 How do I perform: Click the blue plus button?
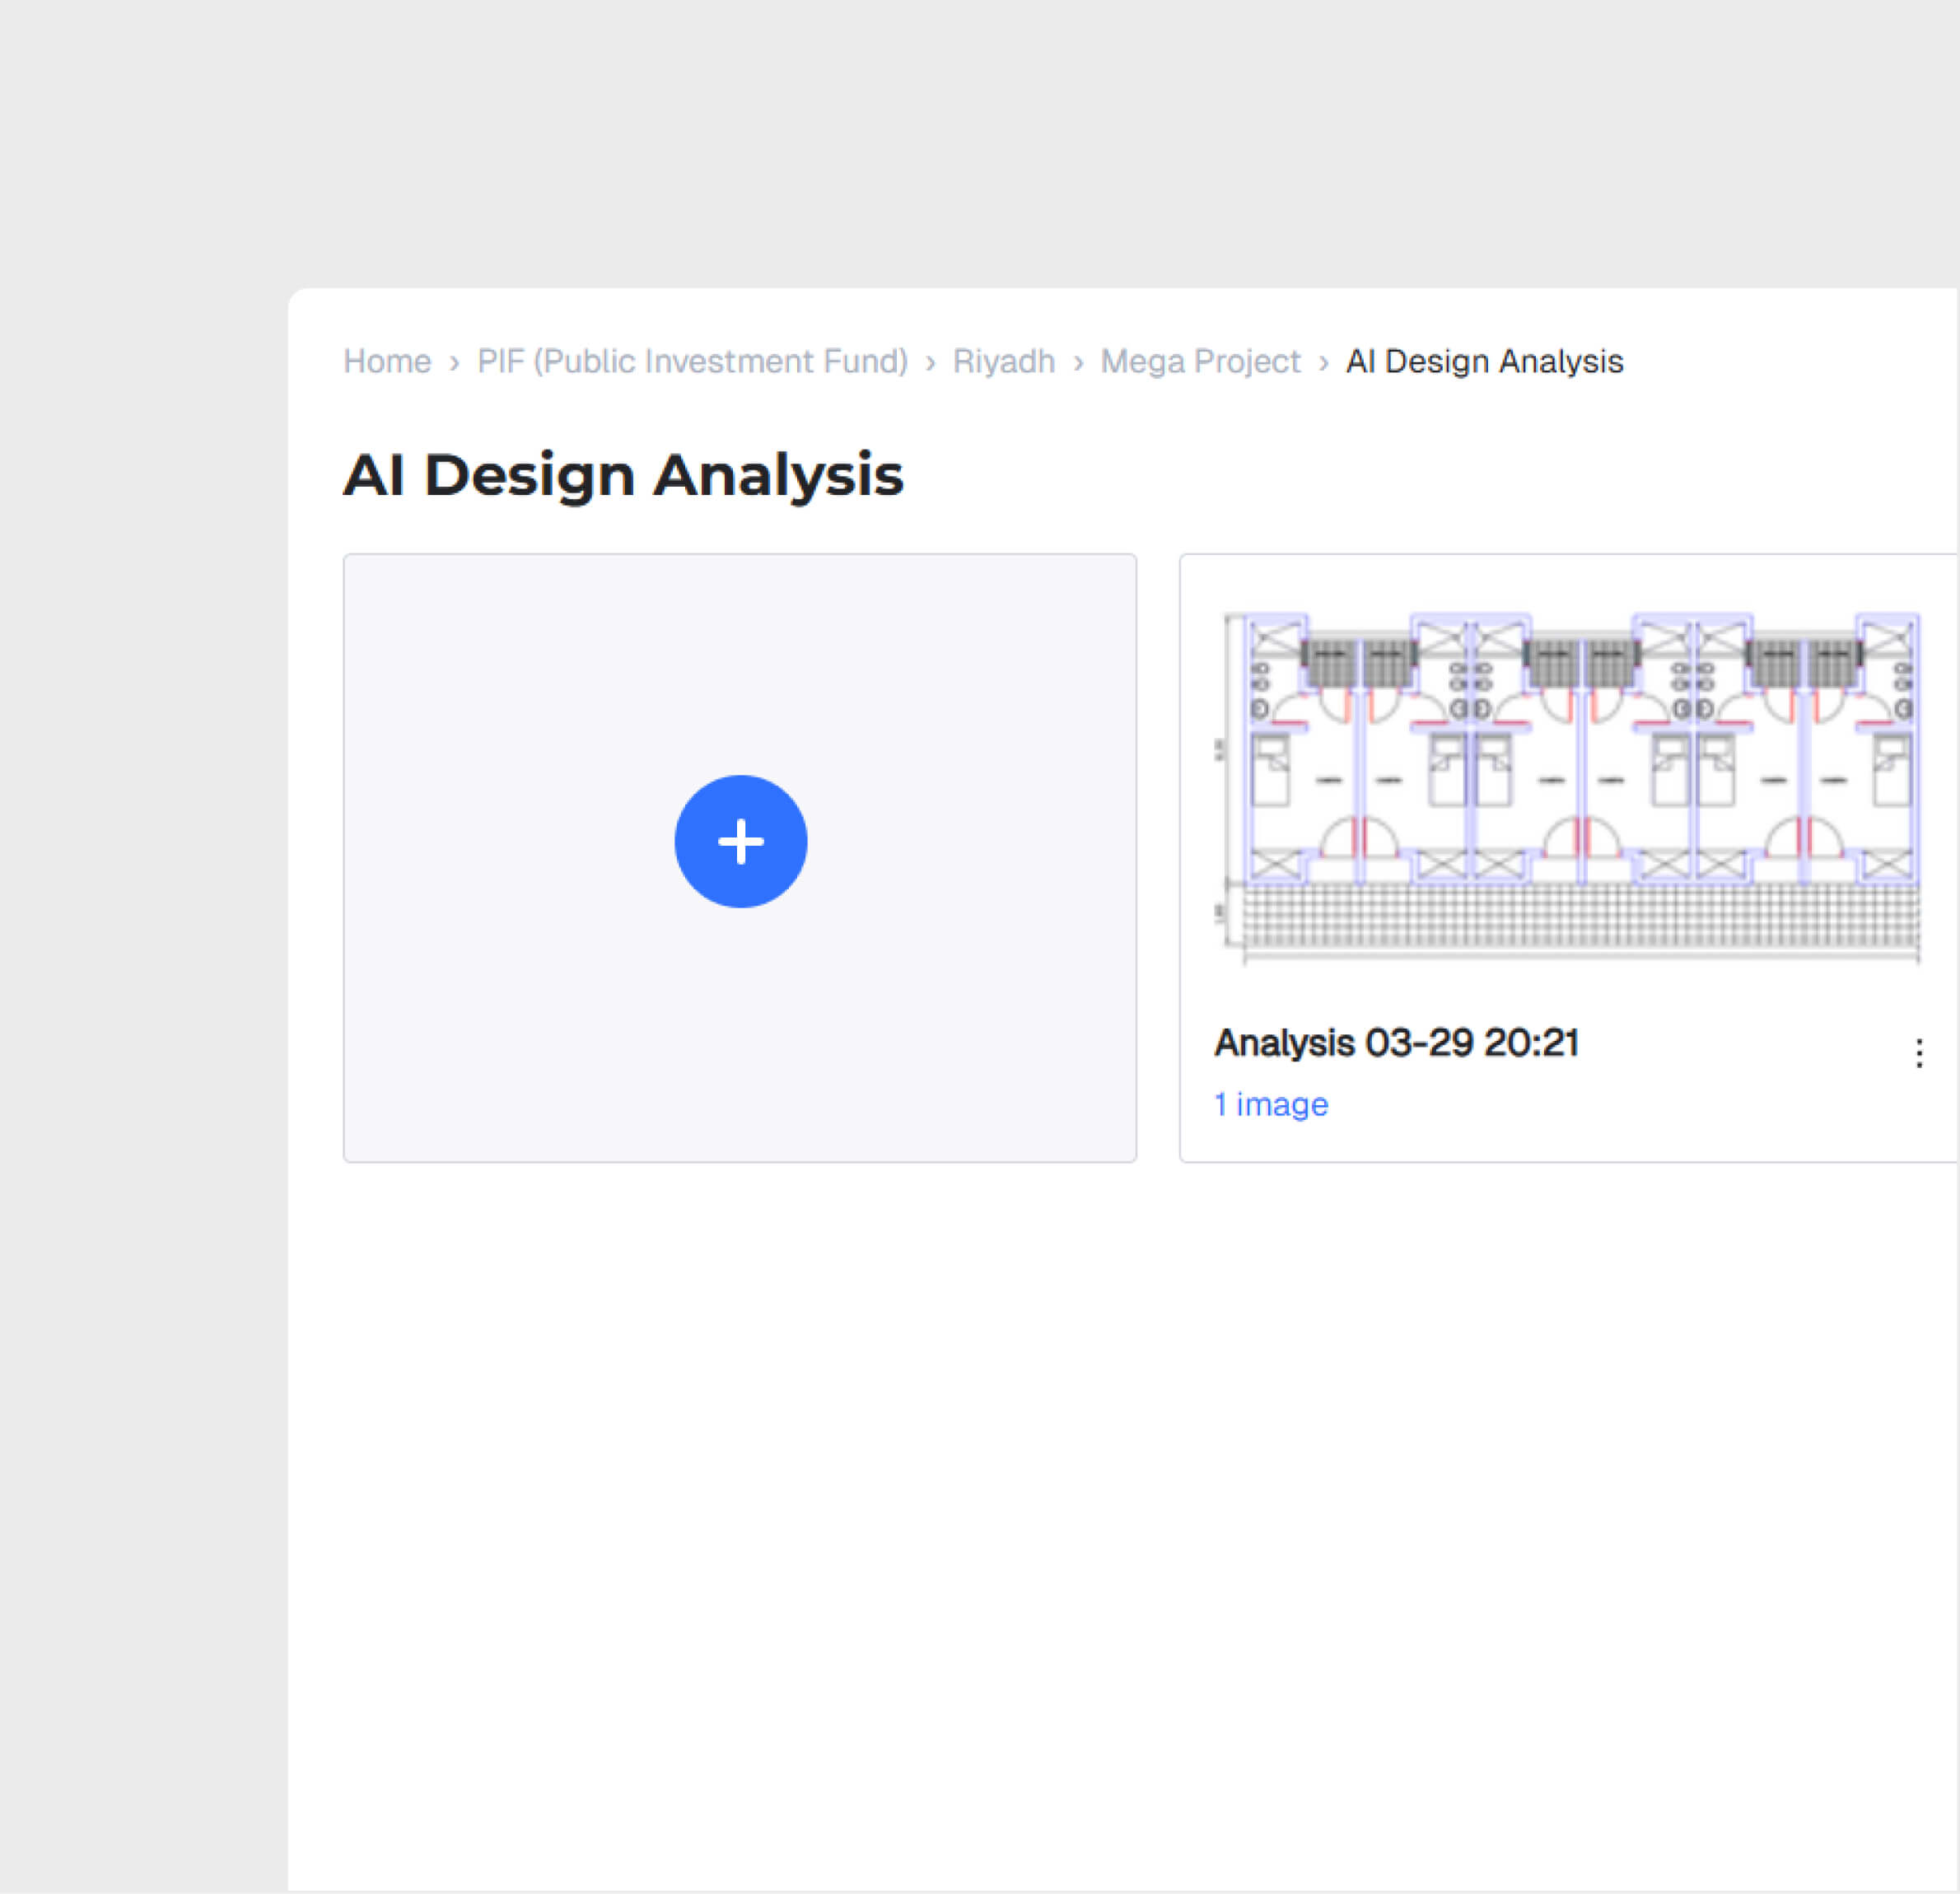coord(740,841)
